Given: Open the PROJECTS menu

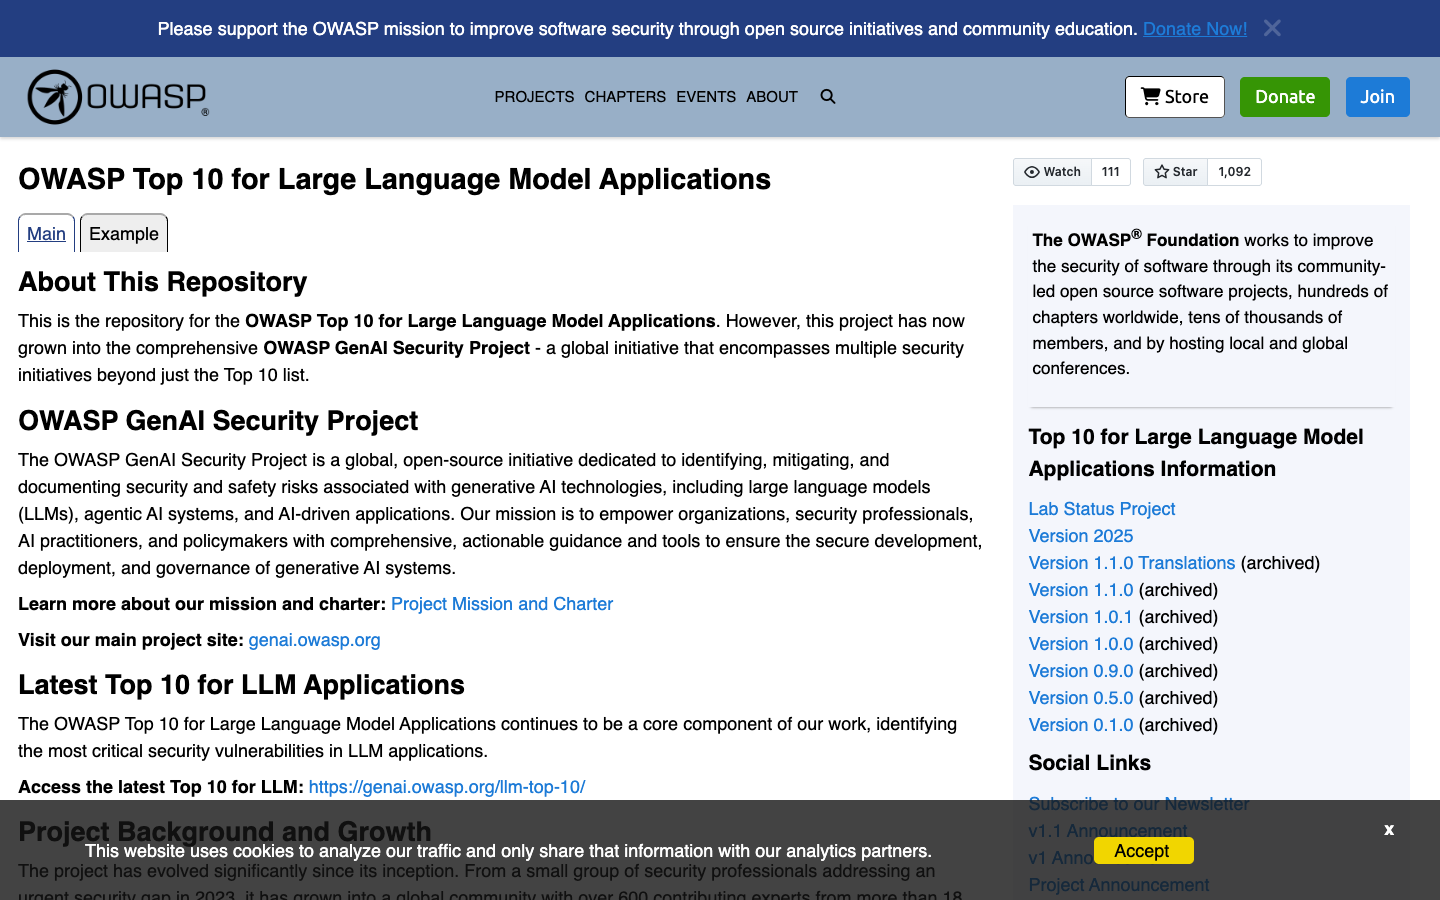Looking at the screenshot, I should click(x=534, y=96).
